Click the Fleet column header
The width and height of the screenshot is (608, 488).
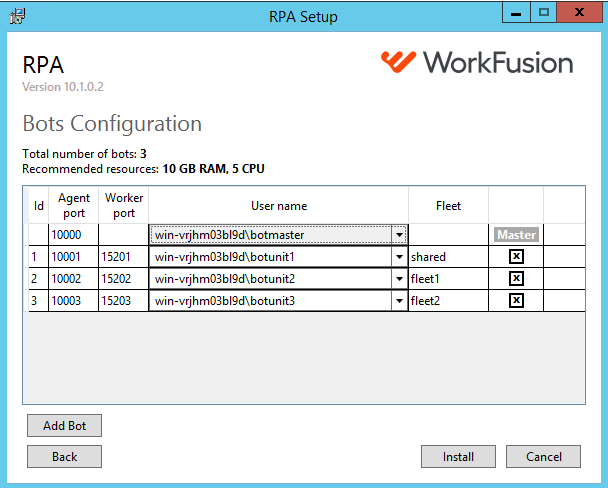[x=448, y=205]
